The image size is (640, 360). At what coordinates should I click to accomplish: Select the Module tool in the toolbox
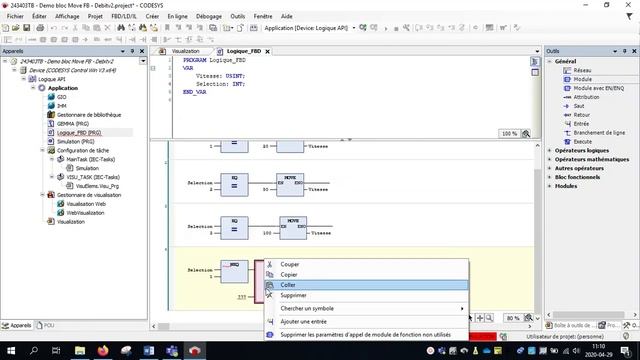(582, 79)
